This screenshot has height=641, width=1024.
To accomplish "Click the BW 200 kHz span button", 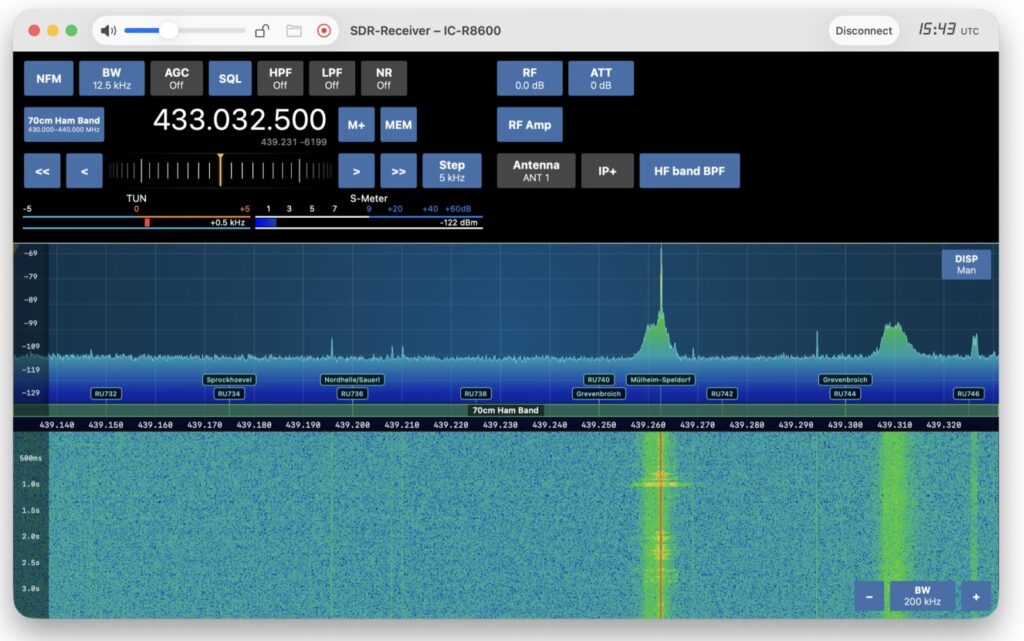I will pos(922,597).
